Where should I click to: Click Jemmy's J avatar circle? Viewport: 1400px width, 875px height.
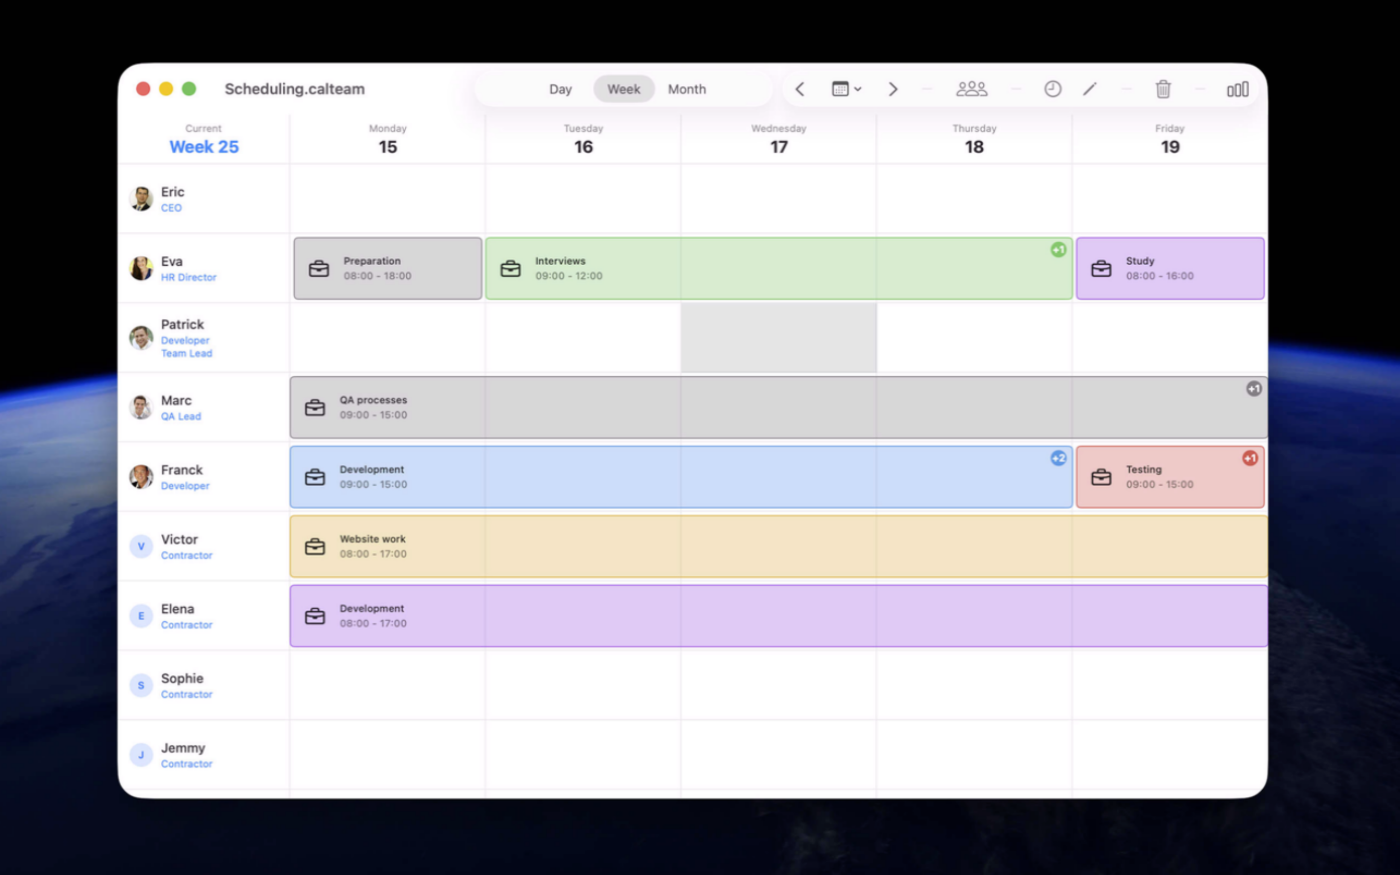pos(141,755)
